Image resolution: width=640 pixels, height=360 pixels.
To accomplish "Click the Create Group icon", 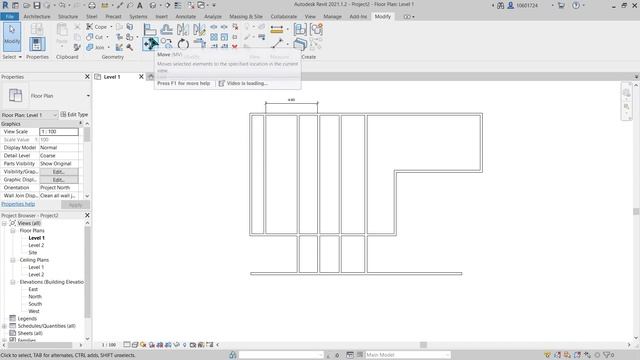I will 316,29.
